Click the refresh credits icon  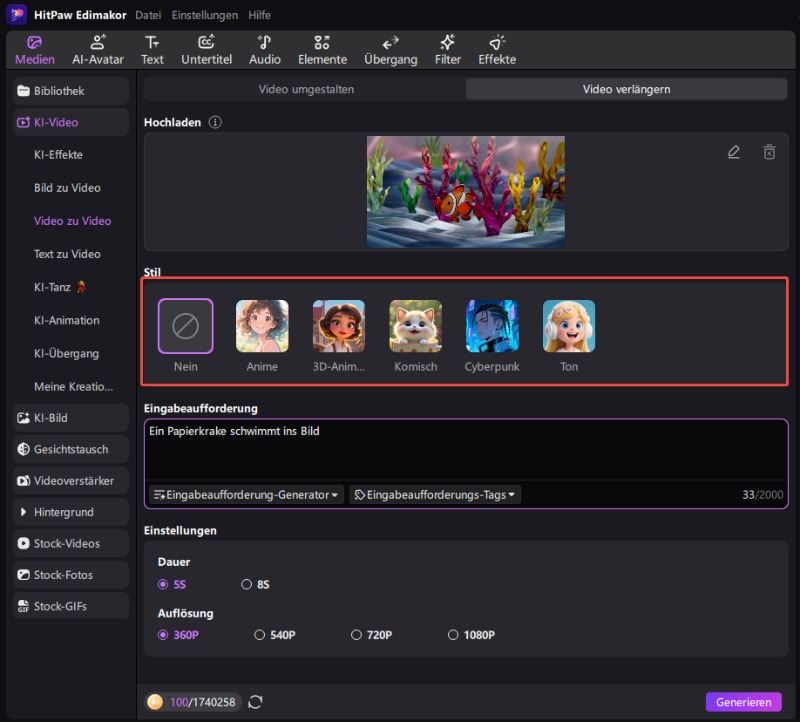pyautogui.click(x=255, y=702)
